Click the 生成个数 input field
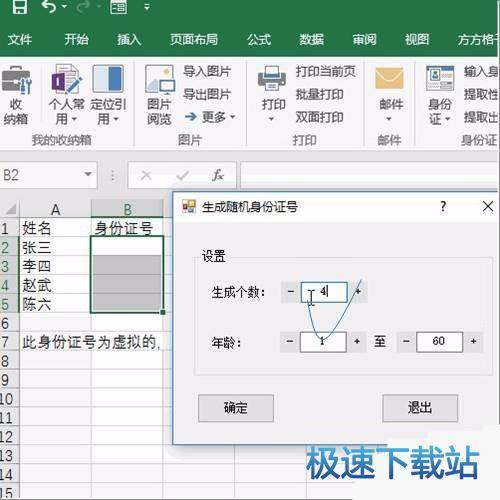The height and width of the screenshot is (500, 500). (x=324, y=292)
